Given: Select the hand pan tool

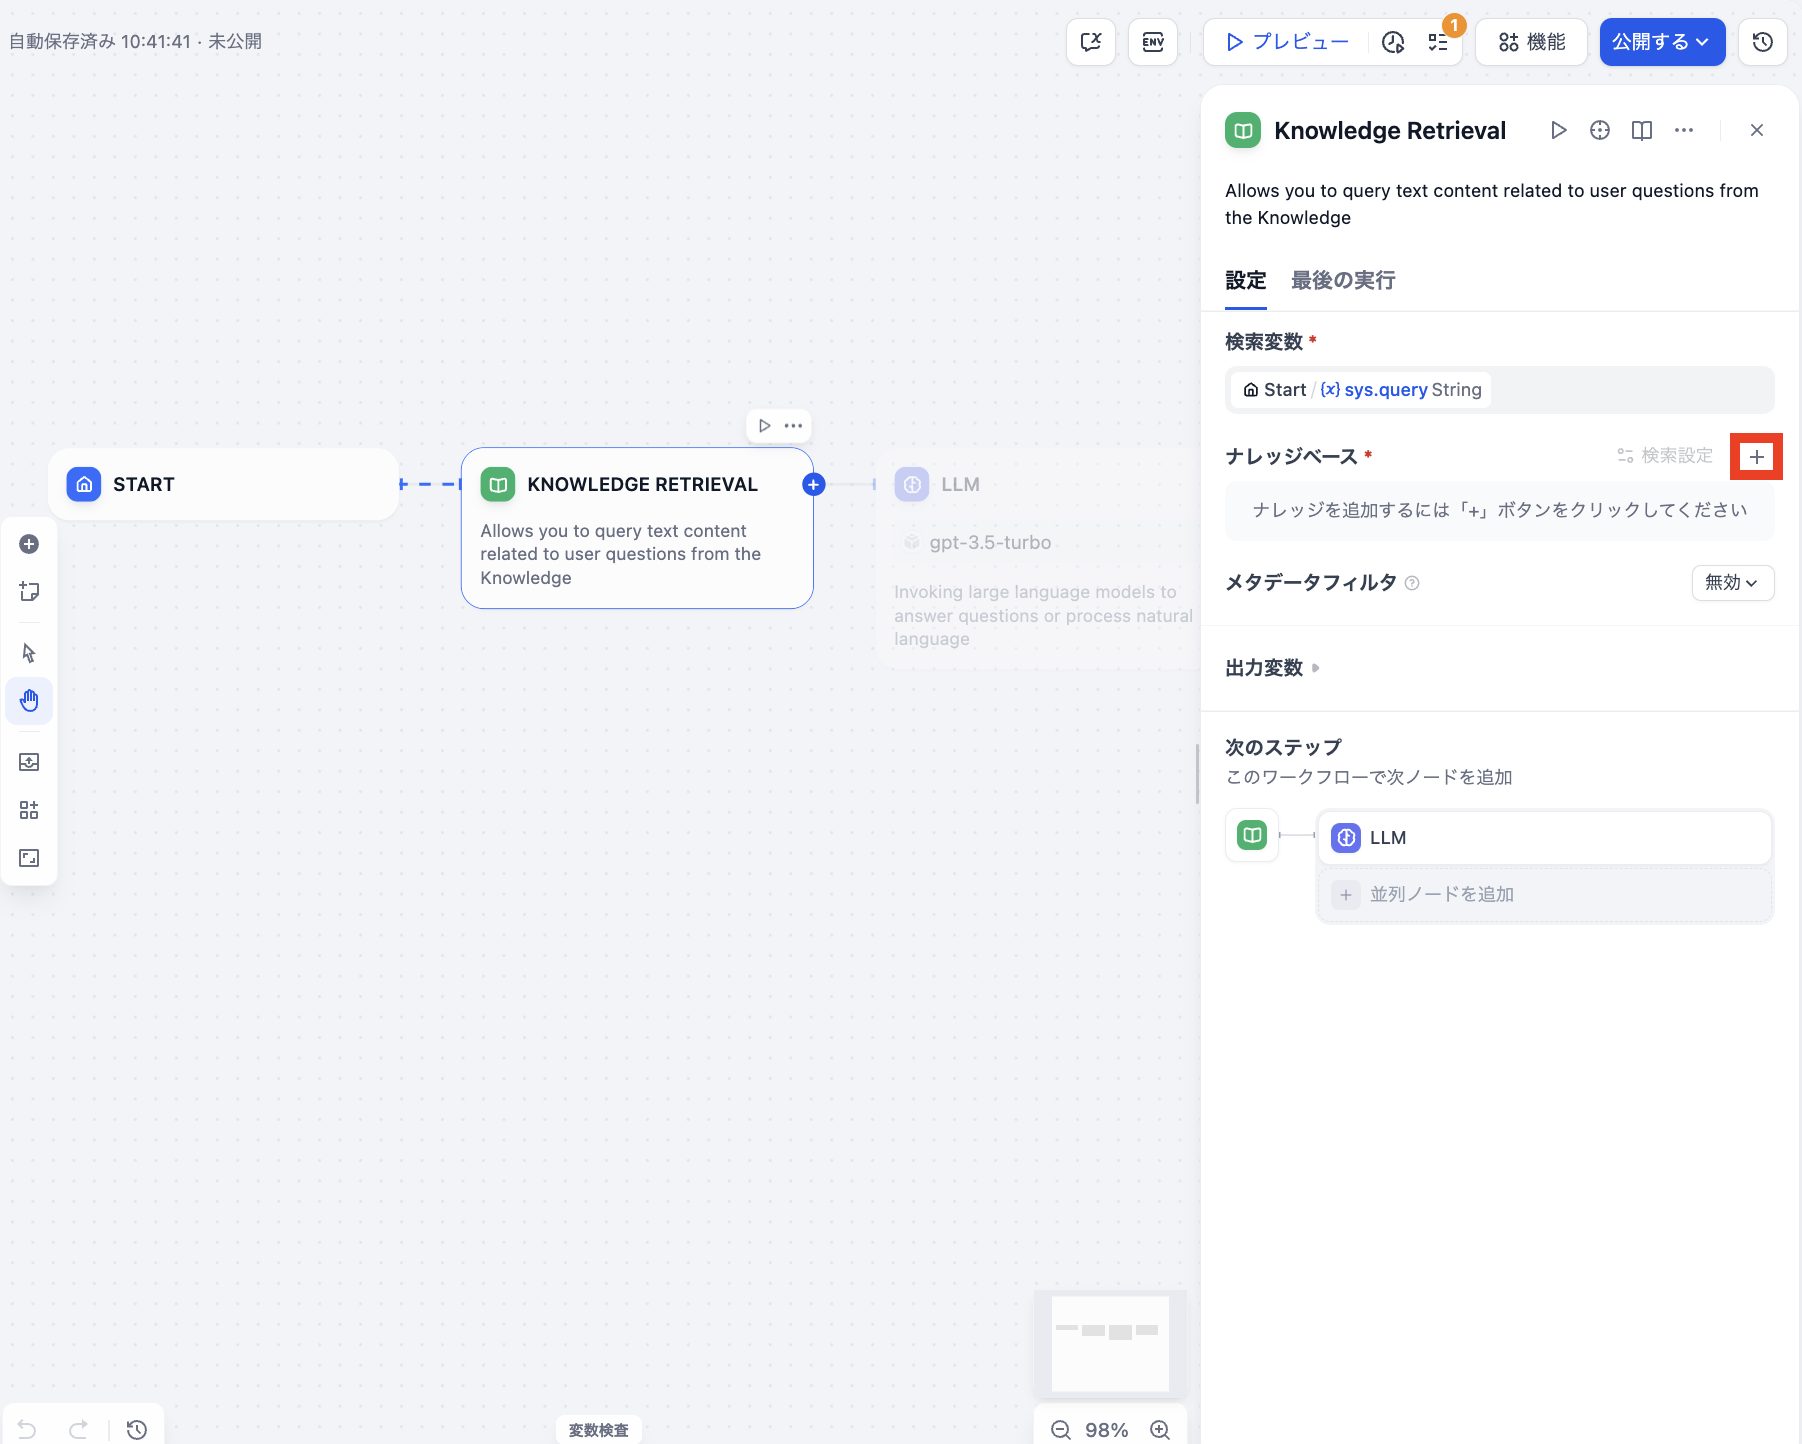Looking at the screenshot, I should point(29,700).
